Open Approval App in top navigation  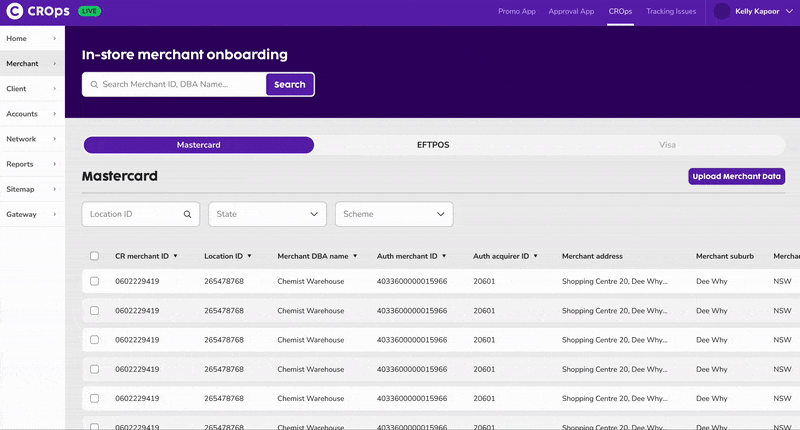pos(571,11)
